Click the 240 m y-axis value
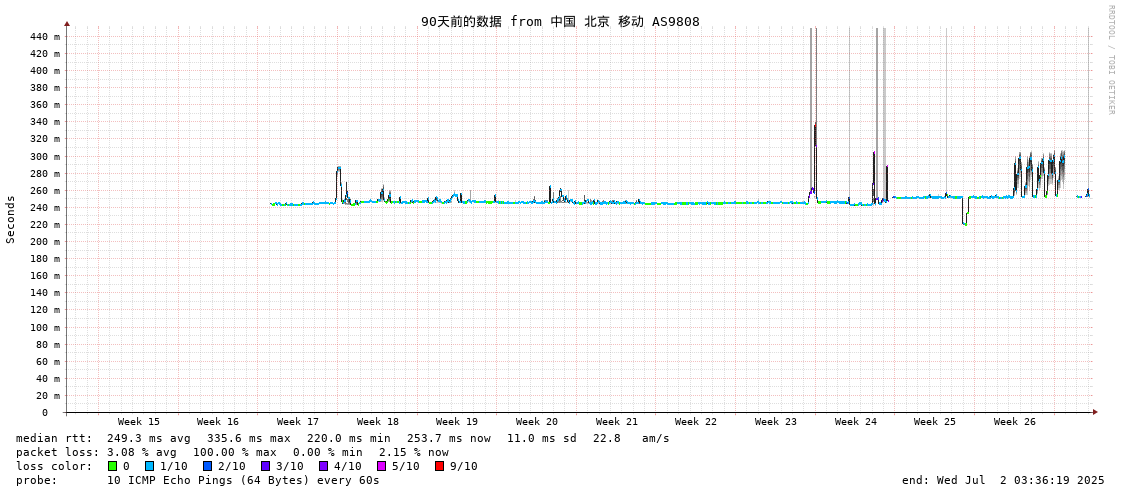The width and height of the screenshot is (1121, 494). click(45, 207)
